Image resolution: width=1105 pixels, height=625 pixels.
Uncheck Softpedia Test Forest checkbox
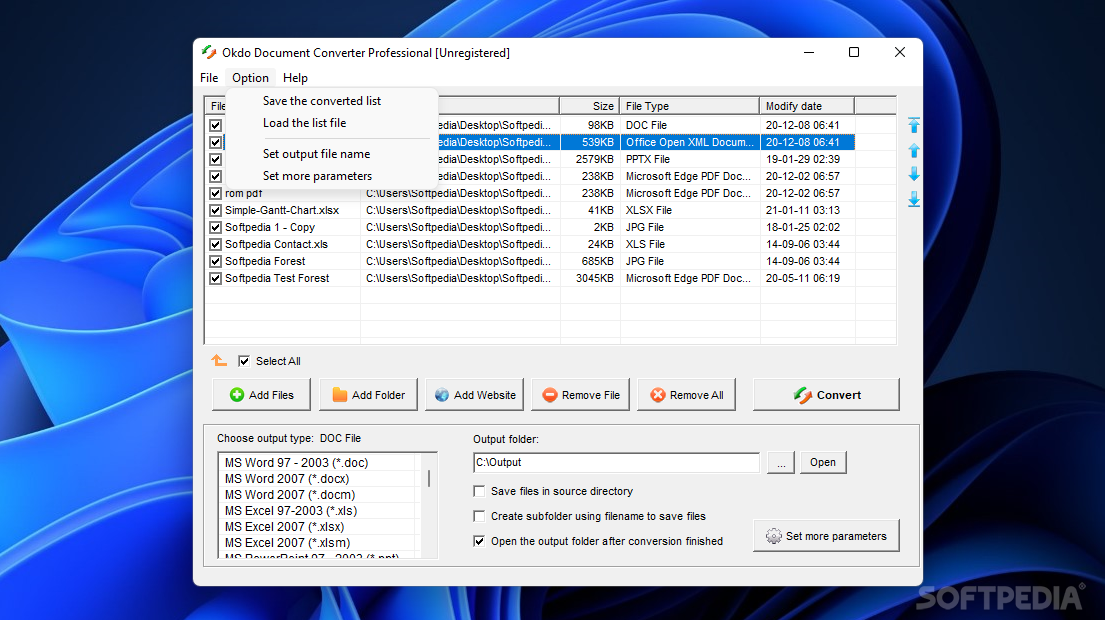(x=216, y=278)
